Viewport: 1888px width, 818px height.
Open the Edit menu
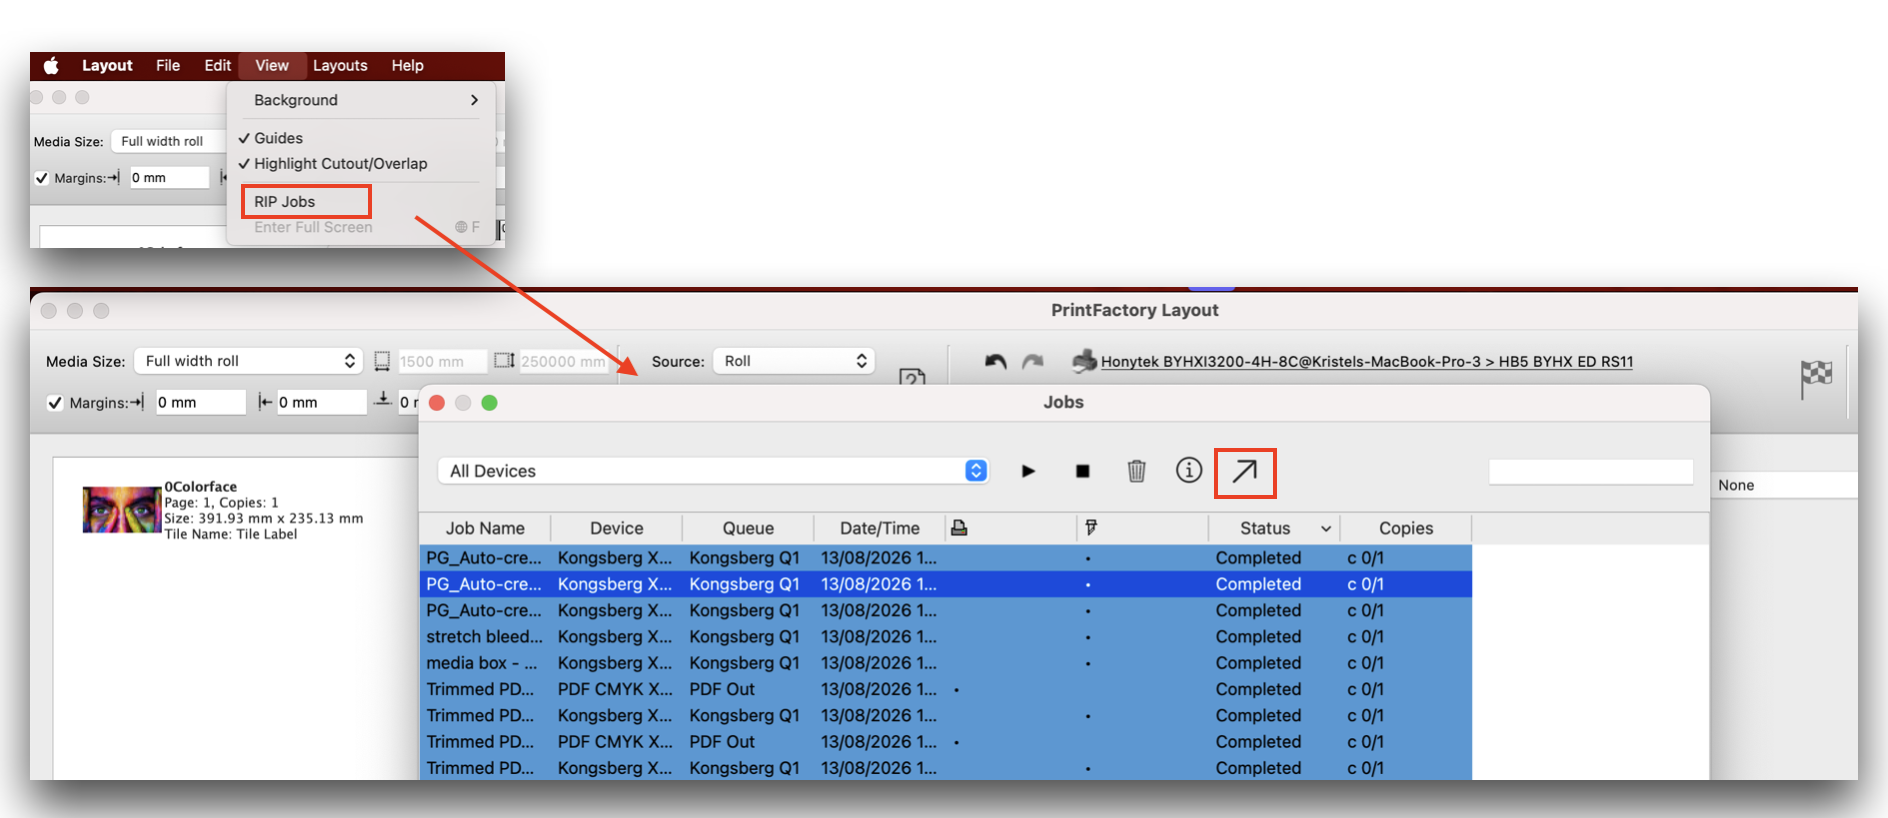pos(218,66)
